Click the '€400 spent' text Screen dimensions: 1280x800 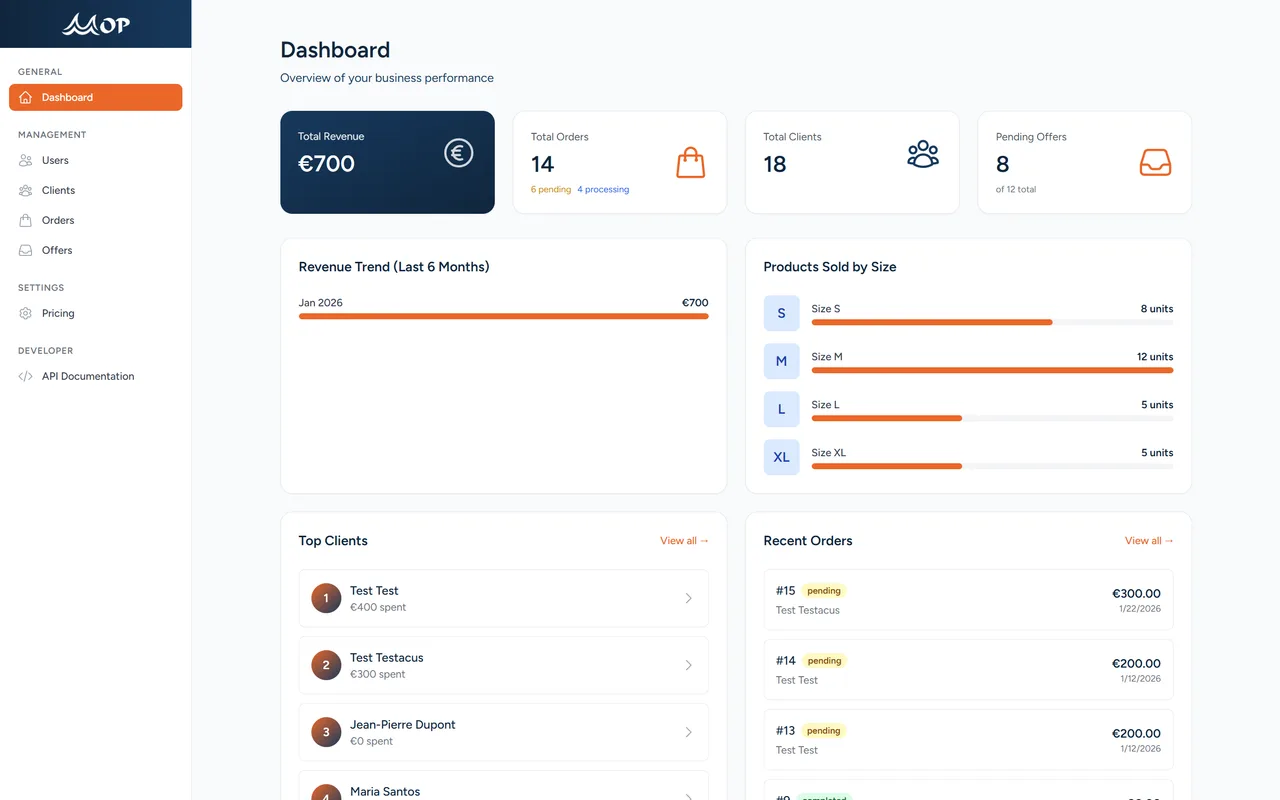click(378, 607)
